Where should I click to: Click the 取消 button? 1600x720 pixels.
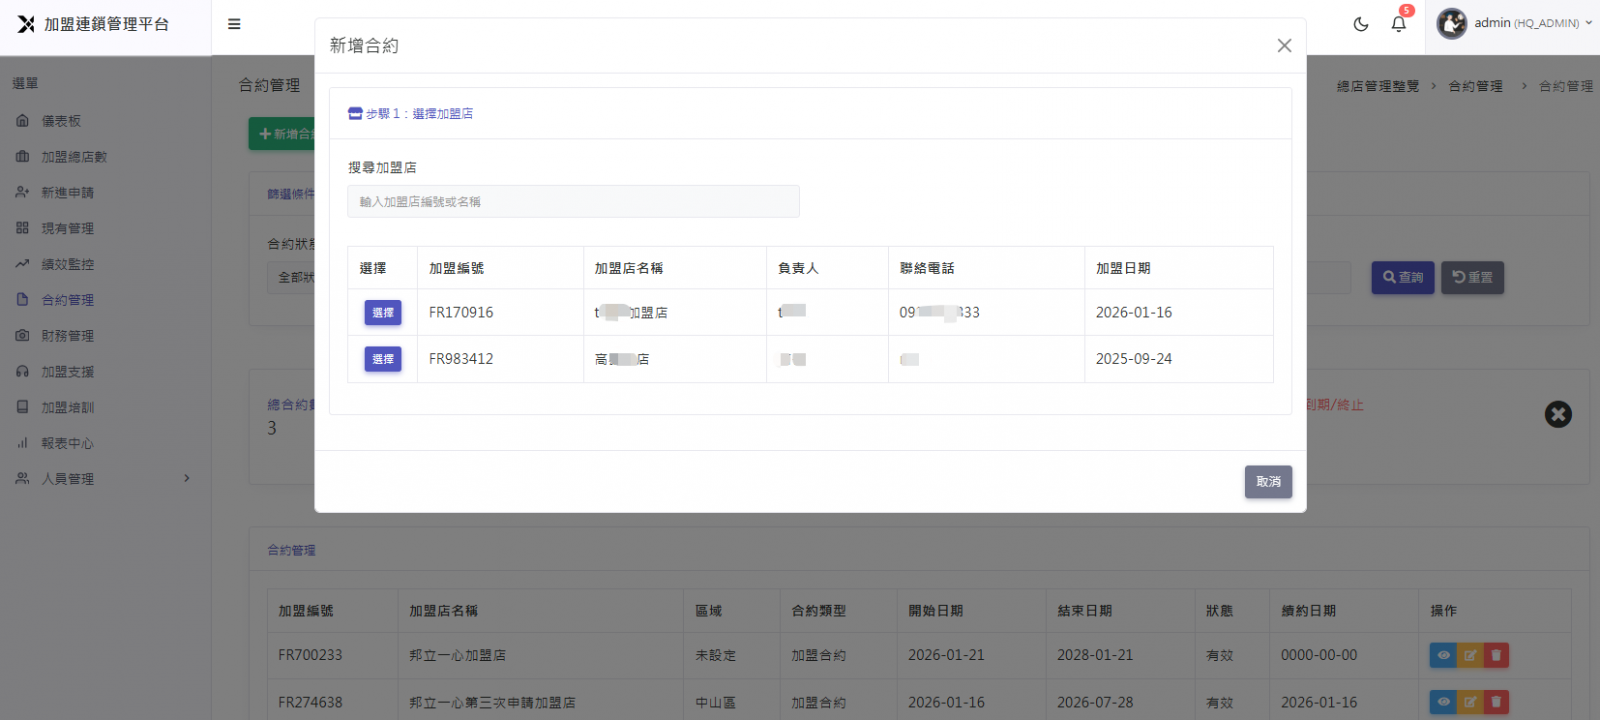(1268, 482)
